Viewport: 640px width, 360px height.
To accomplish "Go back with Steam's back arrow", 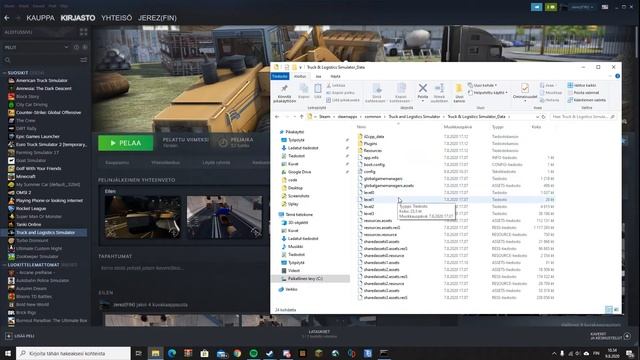I will click(7, 18).
